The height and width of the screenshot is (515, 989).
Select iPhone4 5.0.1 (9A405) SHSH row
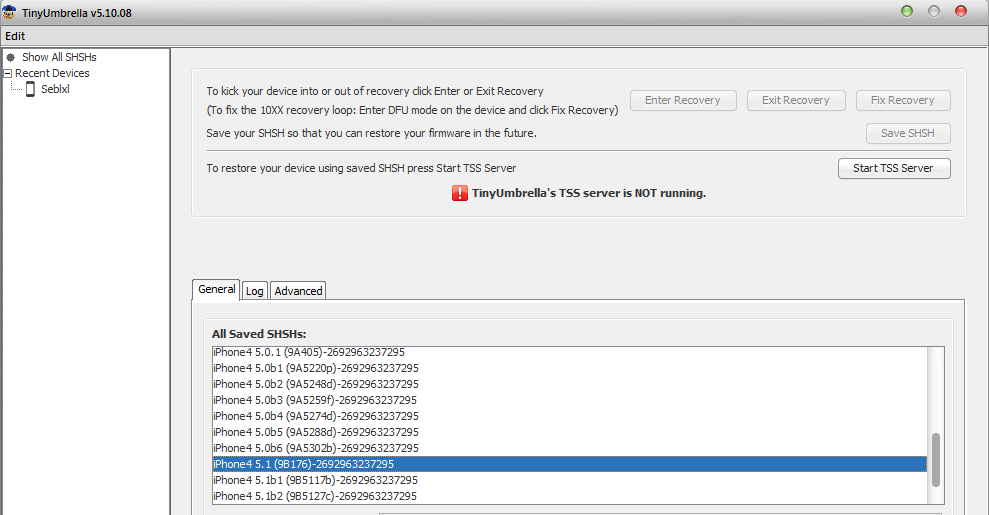(570, 352)
